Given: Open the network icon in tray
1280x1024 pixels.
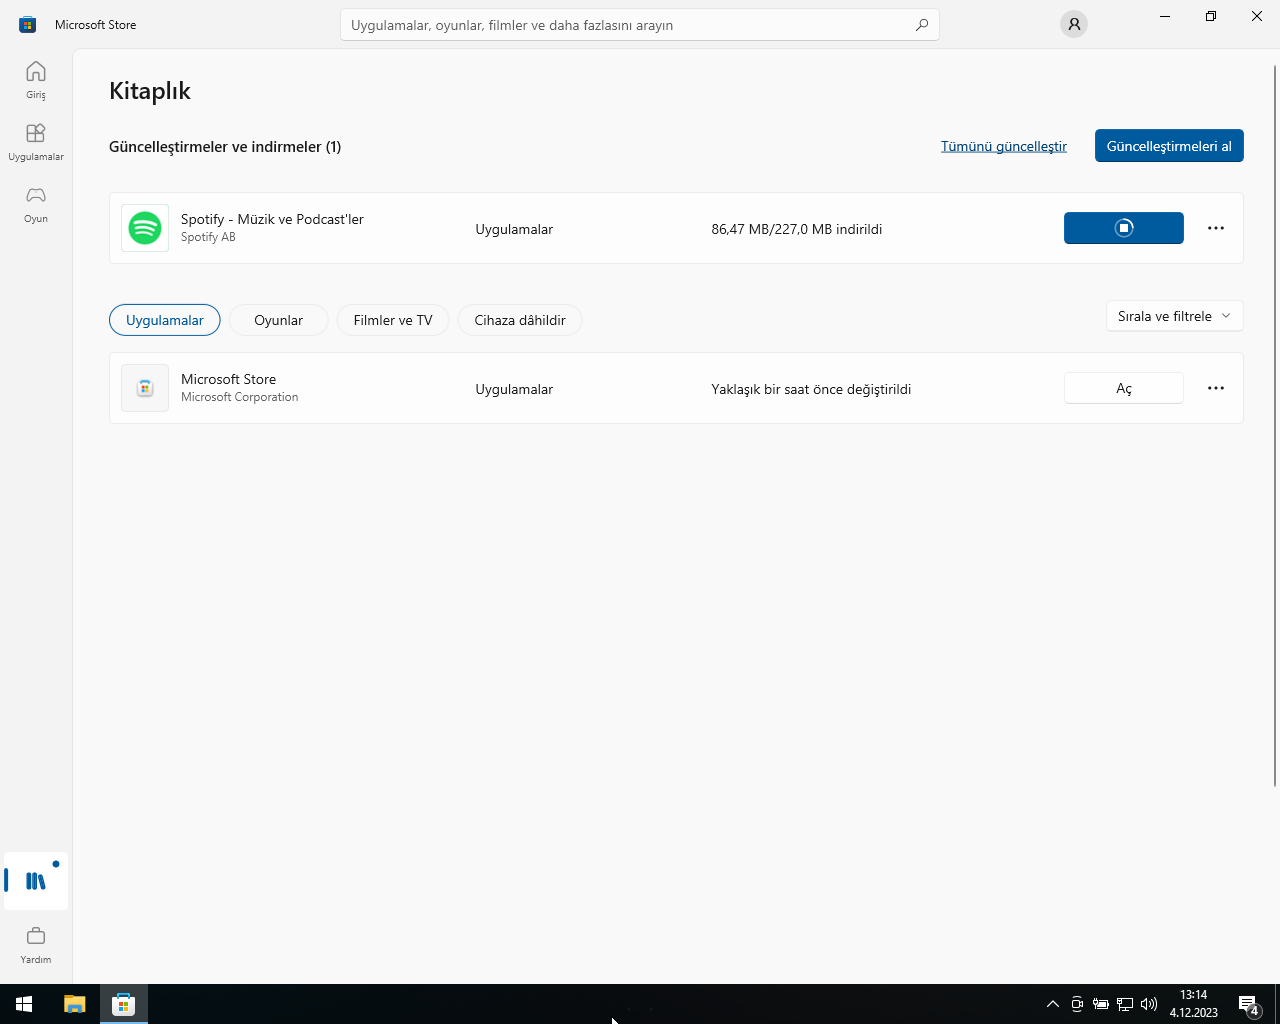Looking at the screenshot, I should [1125, 1004].
